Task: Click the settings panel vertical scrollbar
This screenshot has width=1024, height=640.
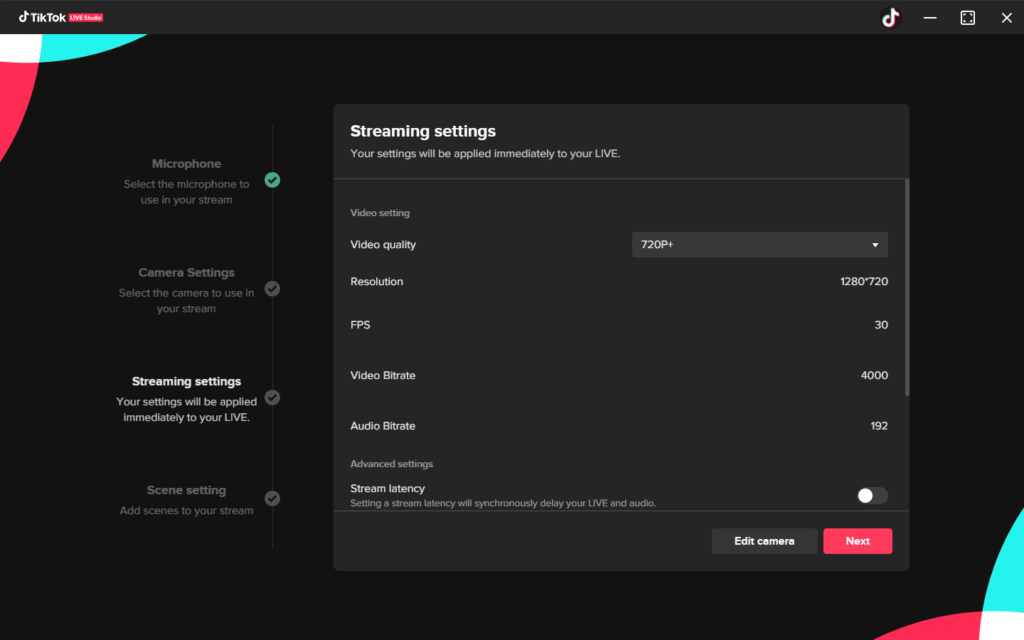Action: pos(907,288)
